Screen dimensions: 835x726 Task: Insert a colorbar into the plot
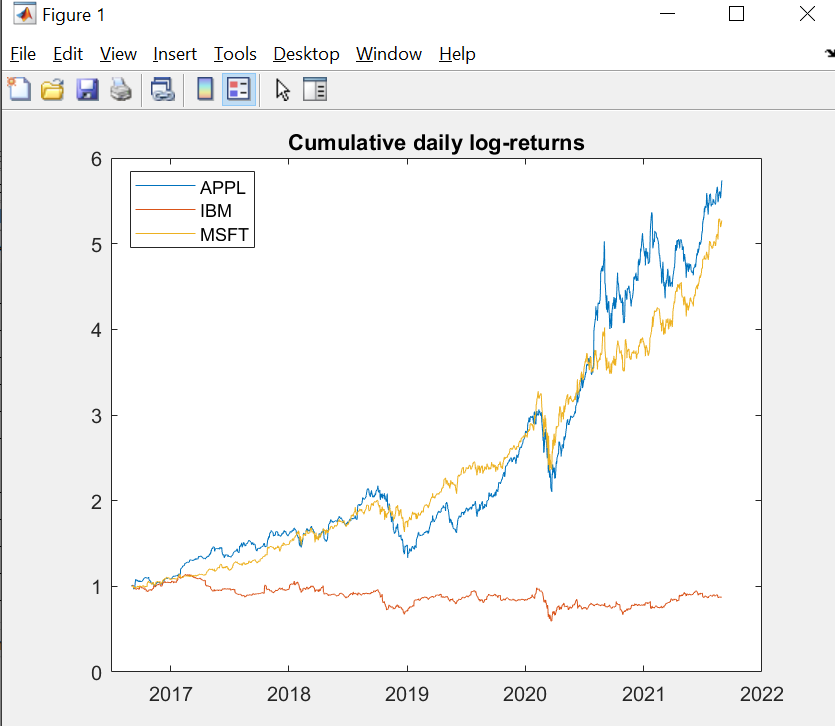(x=204, y=89)
